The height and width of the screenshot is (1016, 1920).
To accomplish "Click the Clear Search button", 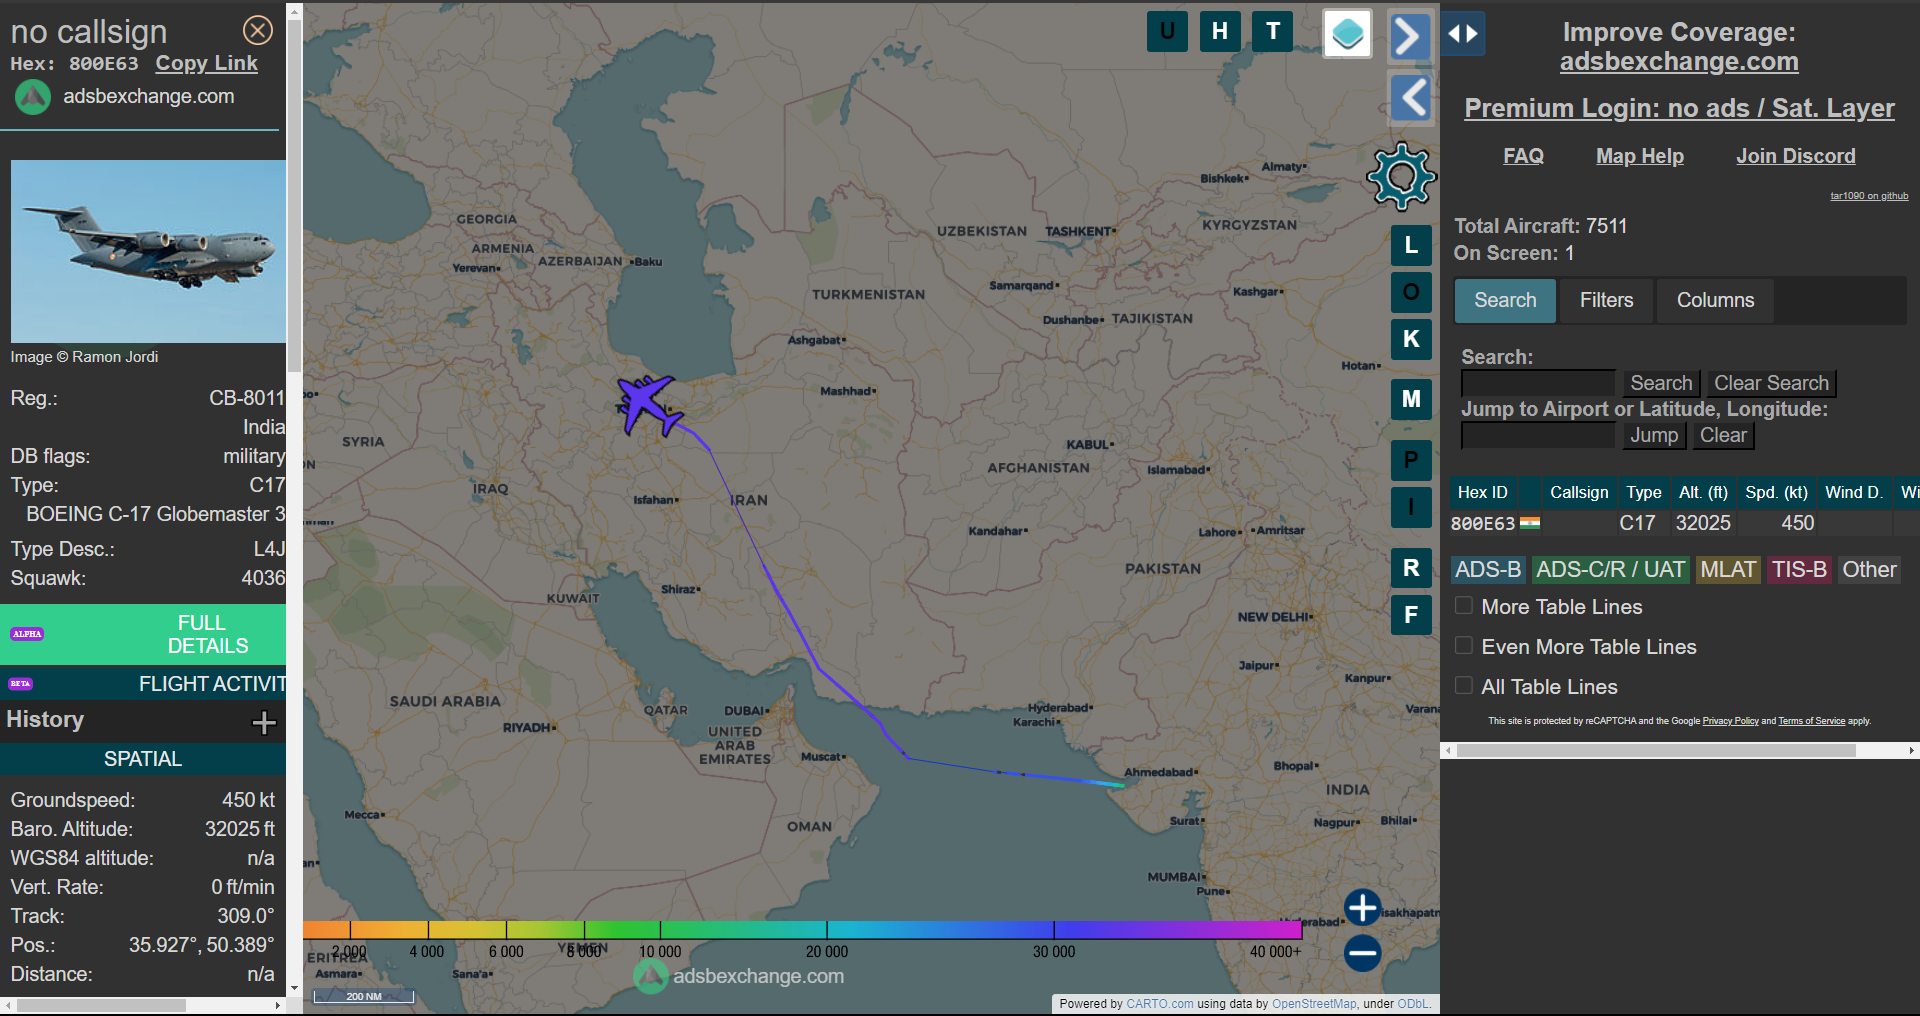I will 1771,383.
